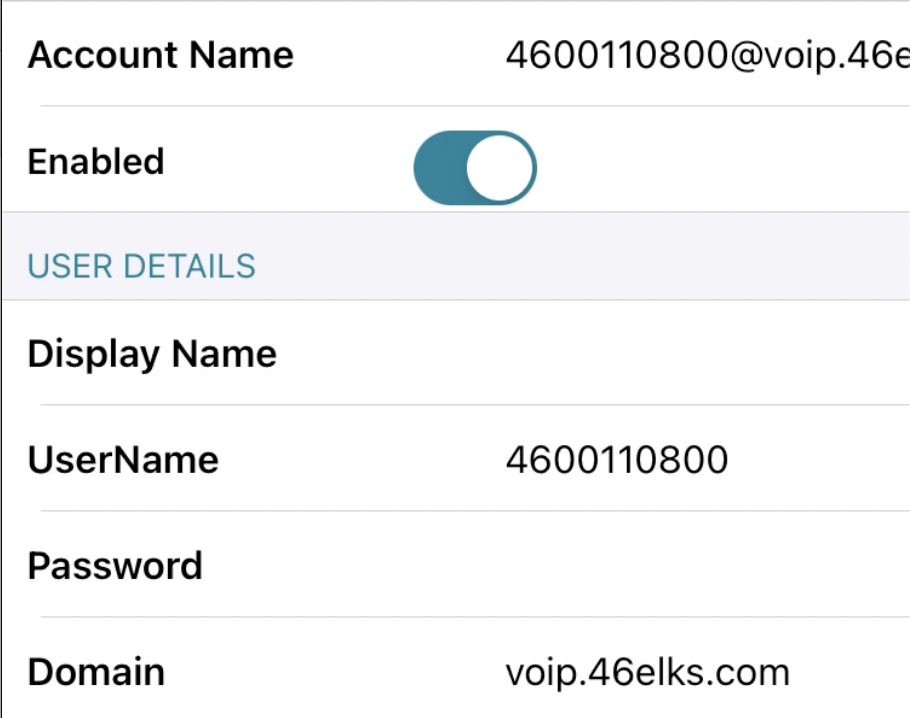910x718 pixels.
Task: Tap the Enabled label text
Action: [96, 161]
